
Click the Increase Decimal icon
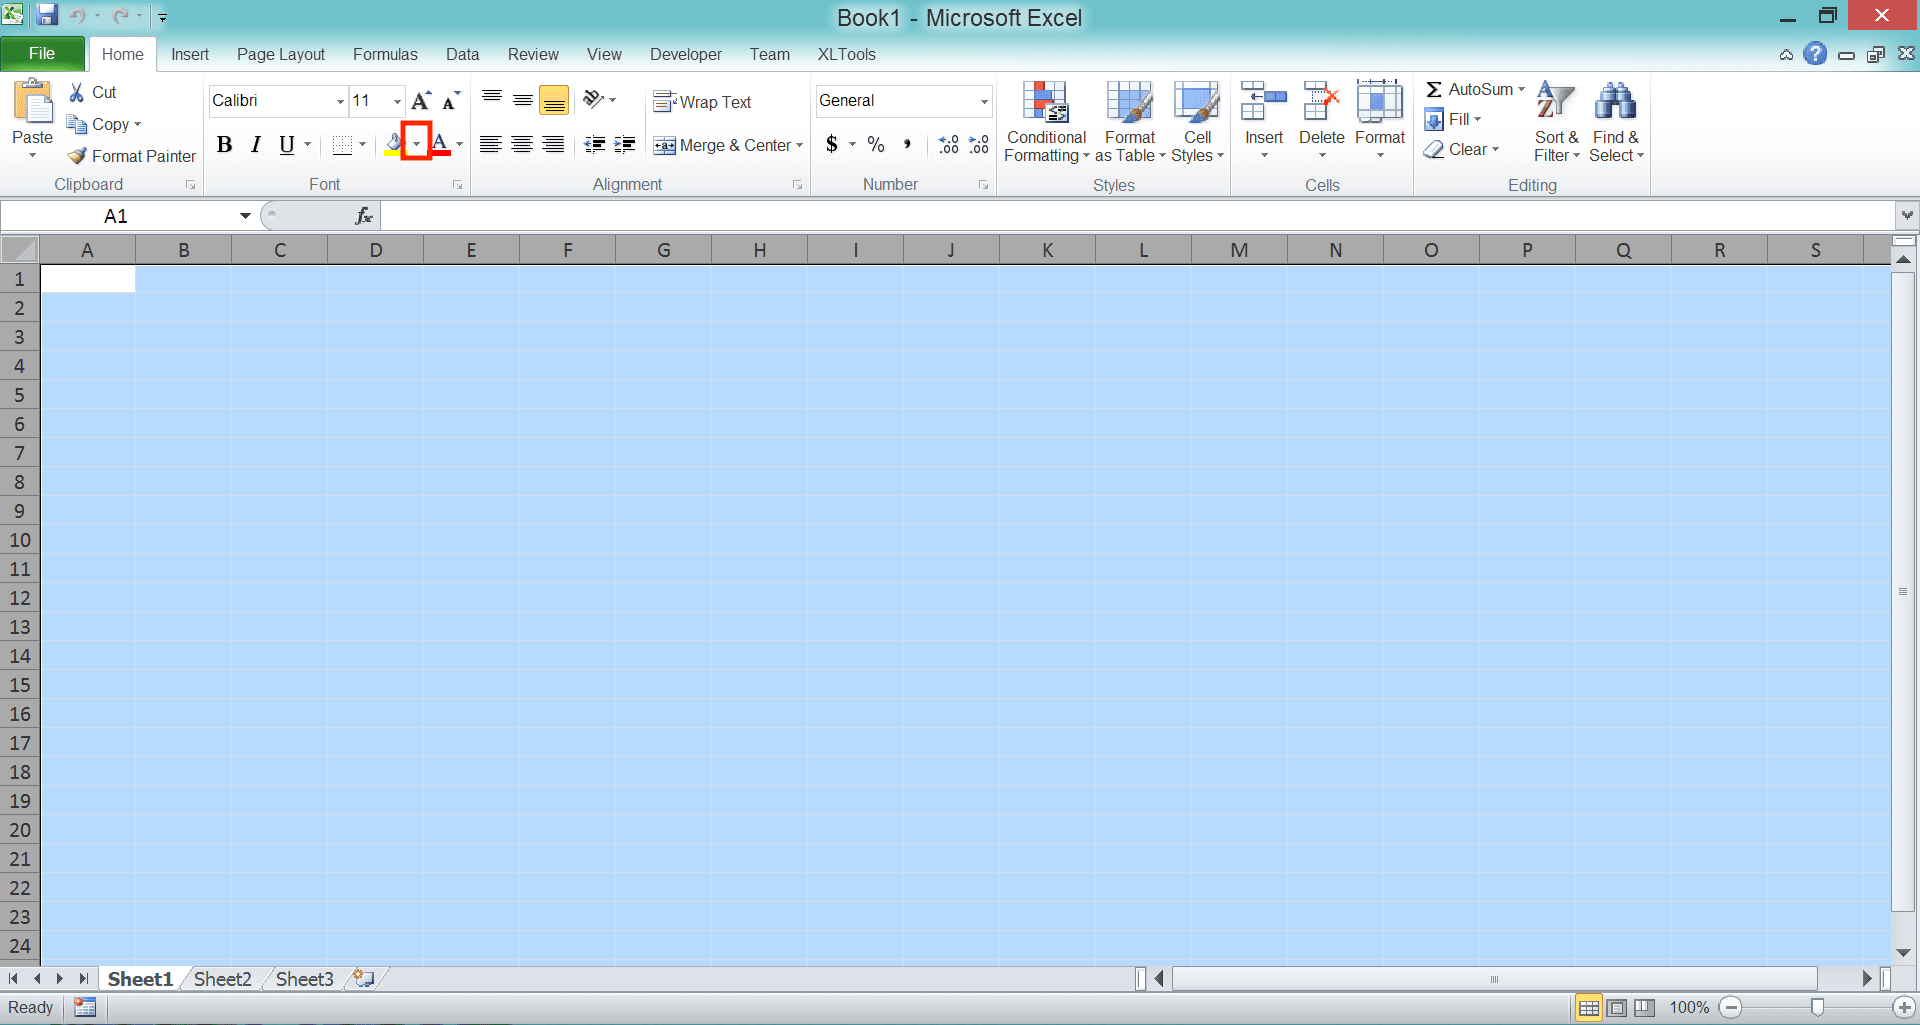coord(949,145)
